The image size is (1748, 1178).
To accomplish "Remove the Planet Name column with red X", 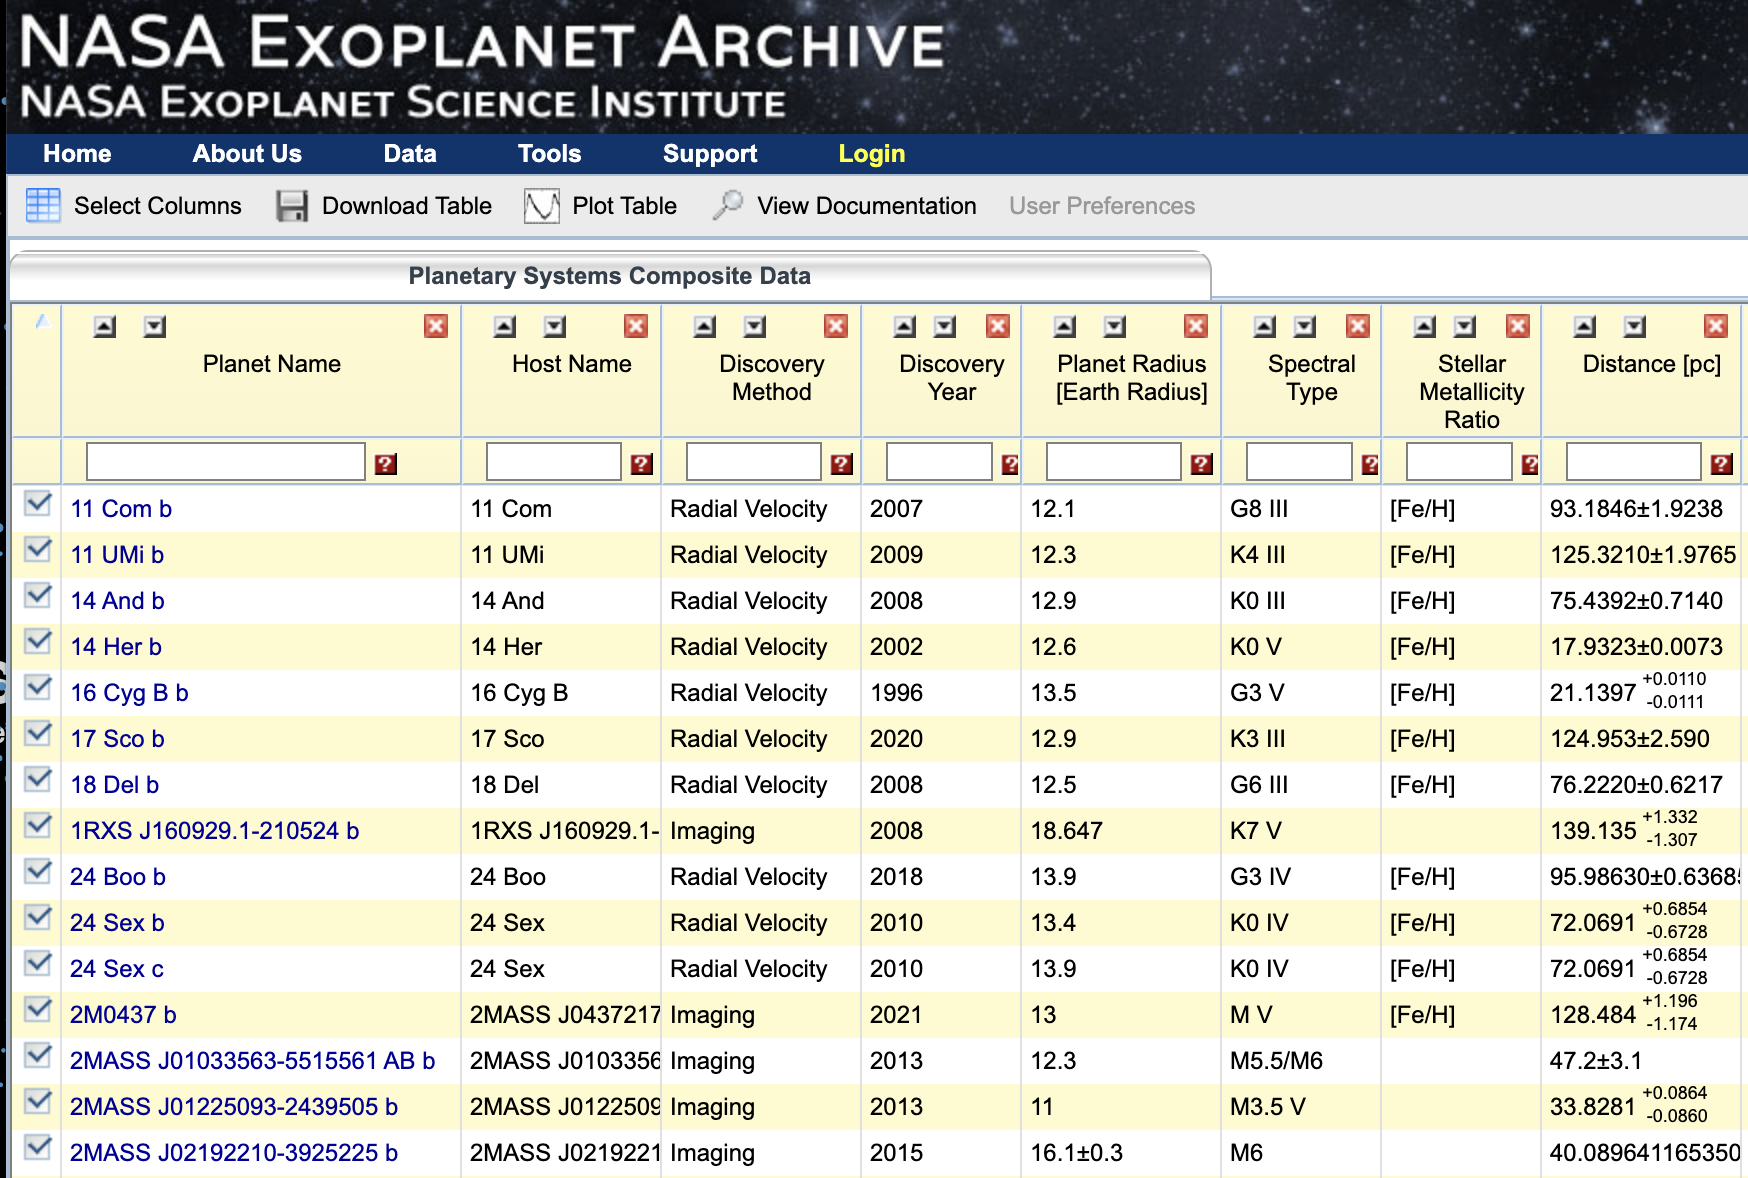I will coord(435,326).
